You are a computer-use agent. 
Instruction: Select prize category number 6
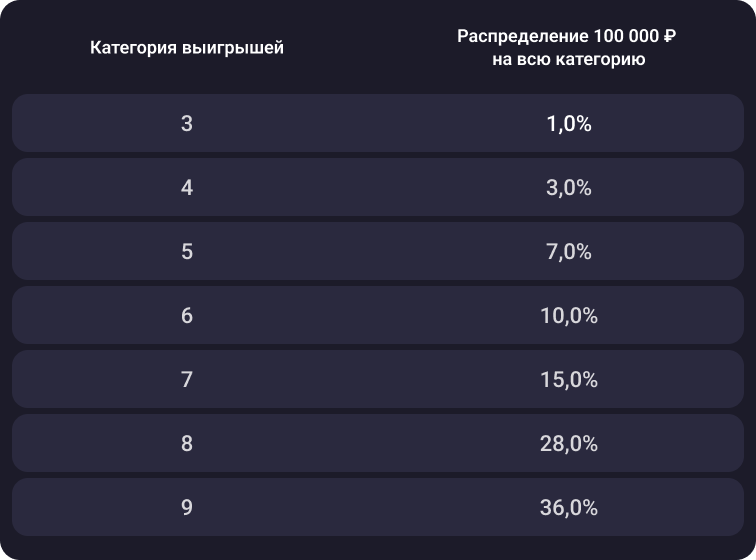[x=187, y=316]
